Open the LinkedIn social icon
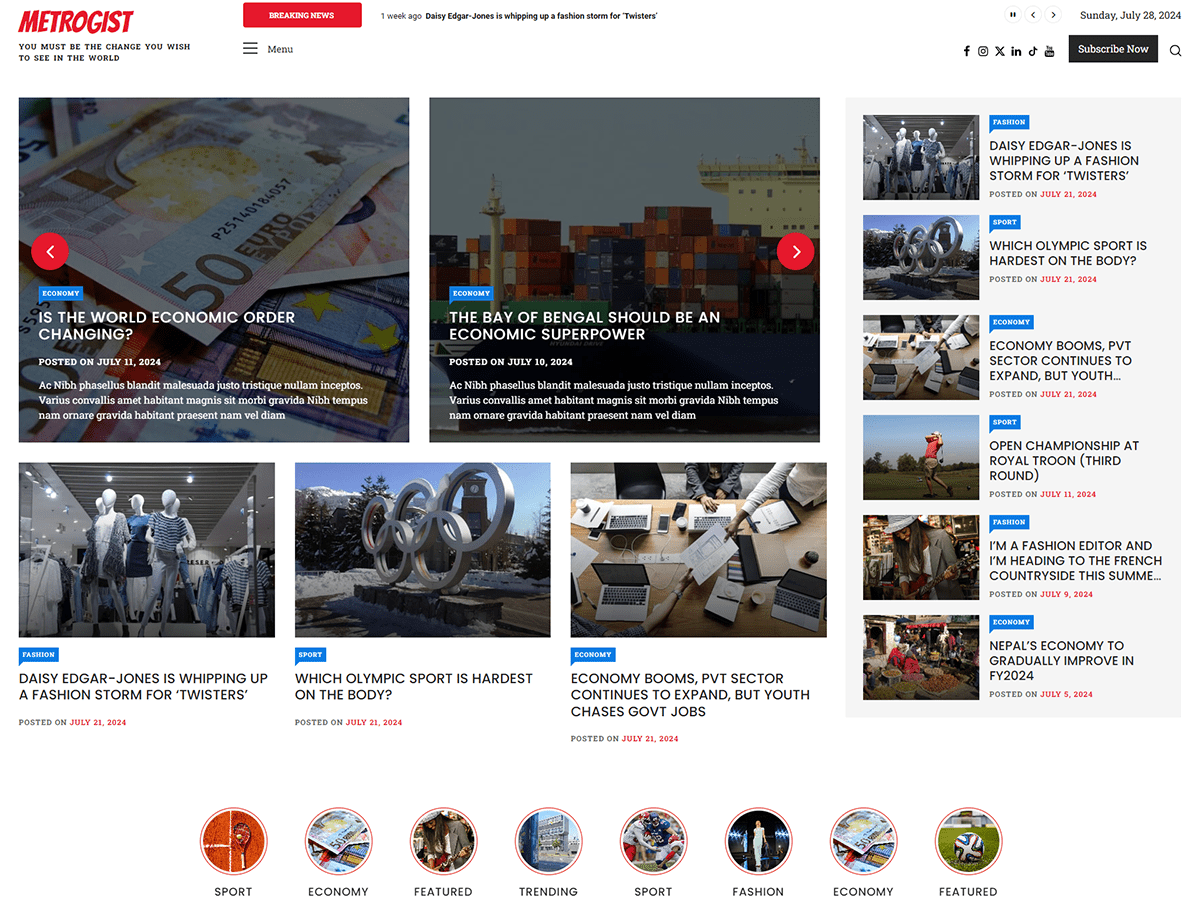 1016,50
